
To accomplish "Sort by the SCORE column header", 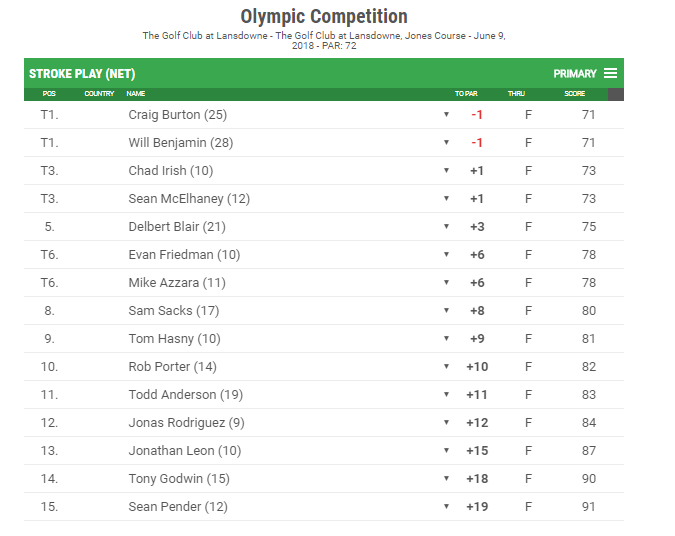I will pos(575,93).
